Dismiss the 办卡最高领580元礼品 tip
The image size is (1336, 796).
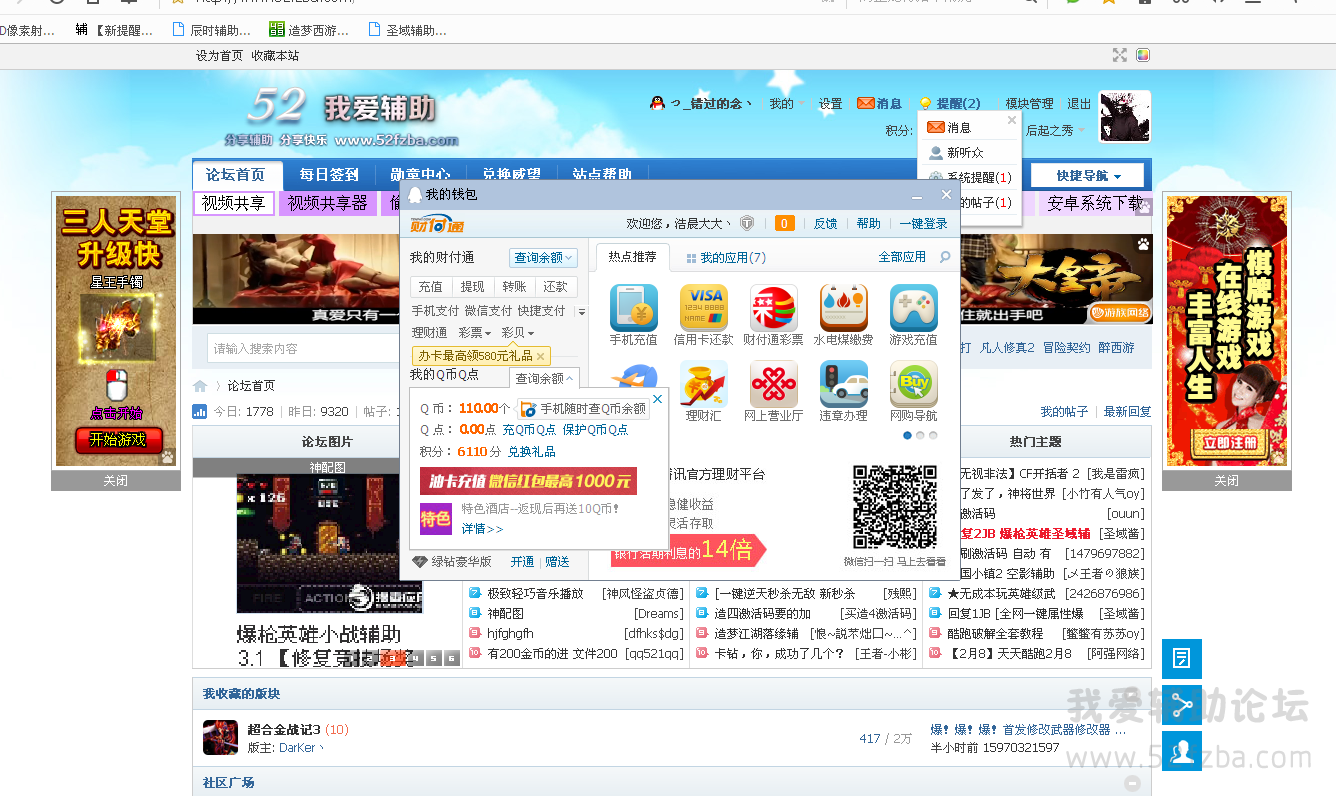coord(541,356)
